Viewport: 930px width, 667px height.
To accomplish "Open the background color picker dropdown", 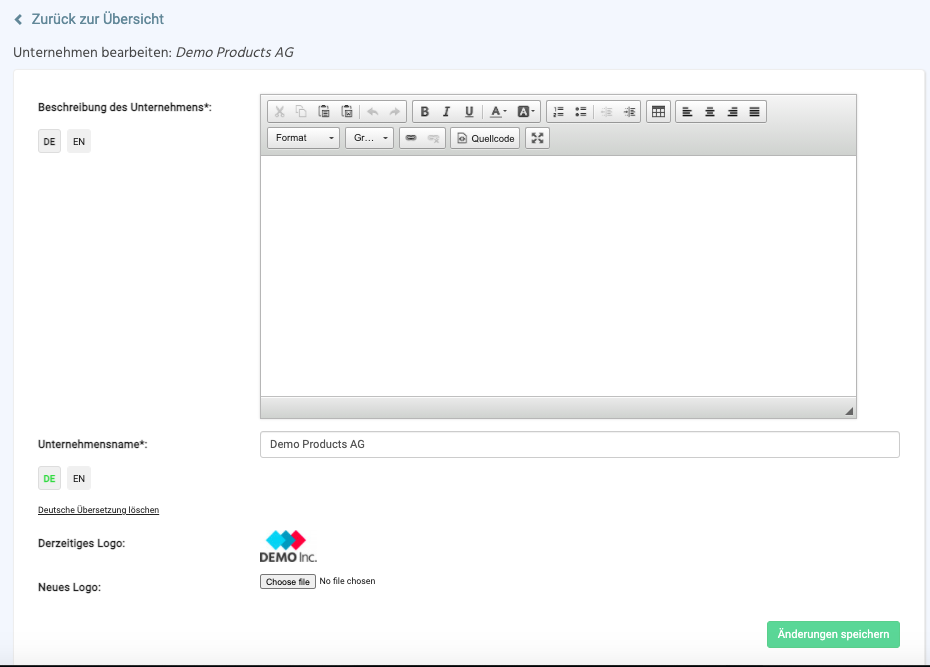I will point(527,112).
